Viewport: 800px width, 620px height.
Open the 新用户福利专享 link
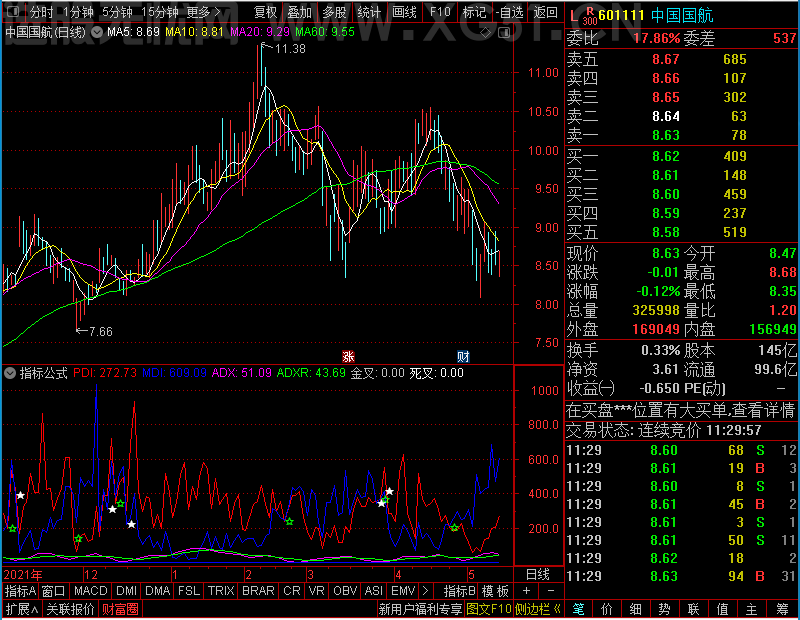point(420,609)
